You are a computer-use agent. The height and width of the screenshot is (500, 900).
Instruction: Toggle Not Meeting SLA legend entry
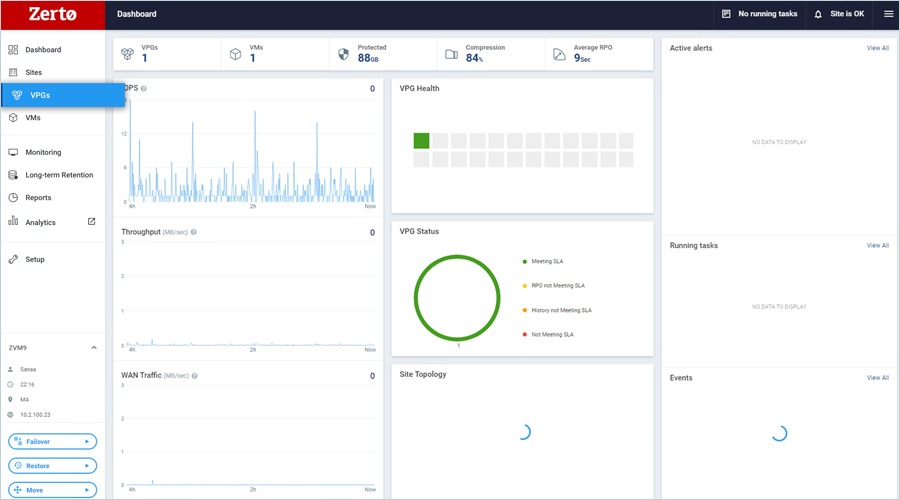tap(552, 334)
